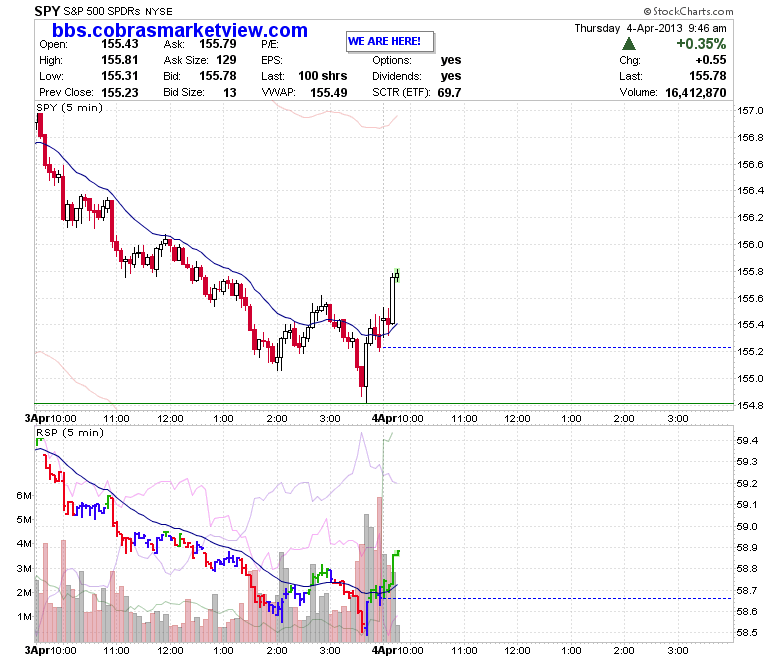Click the 3Apr date label under SPY chart

pos(37,418)
